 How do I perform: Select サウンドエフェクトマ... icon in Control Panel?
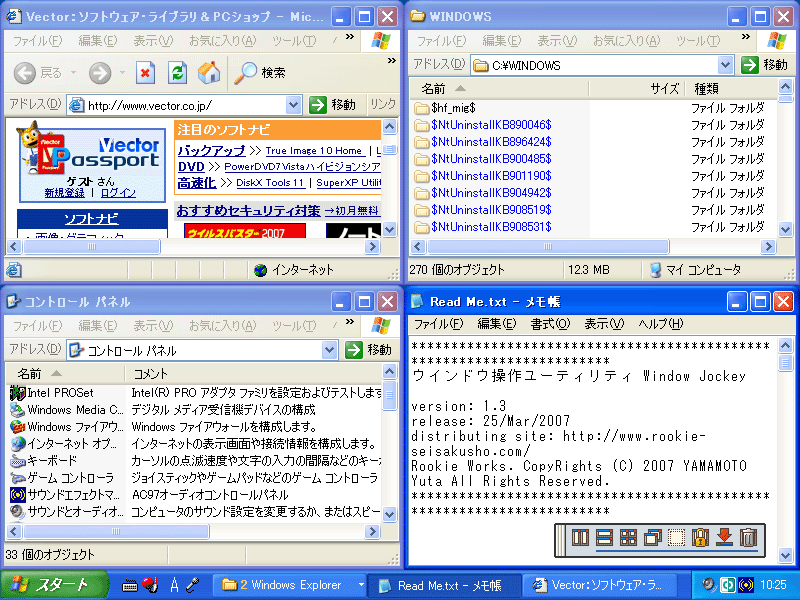[17, 495]
